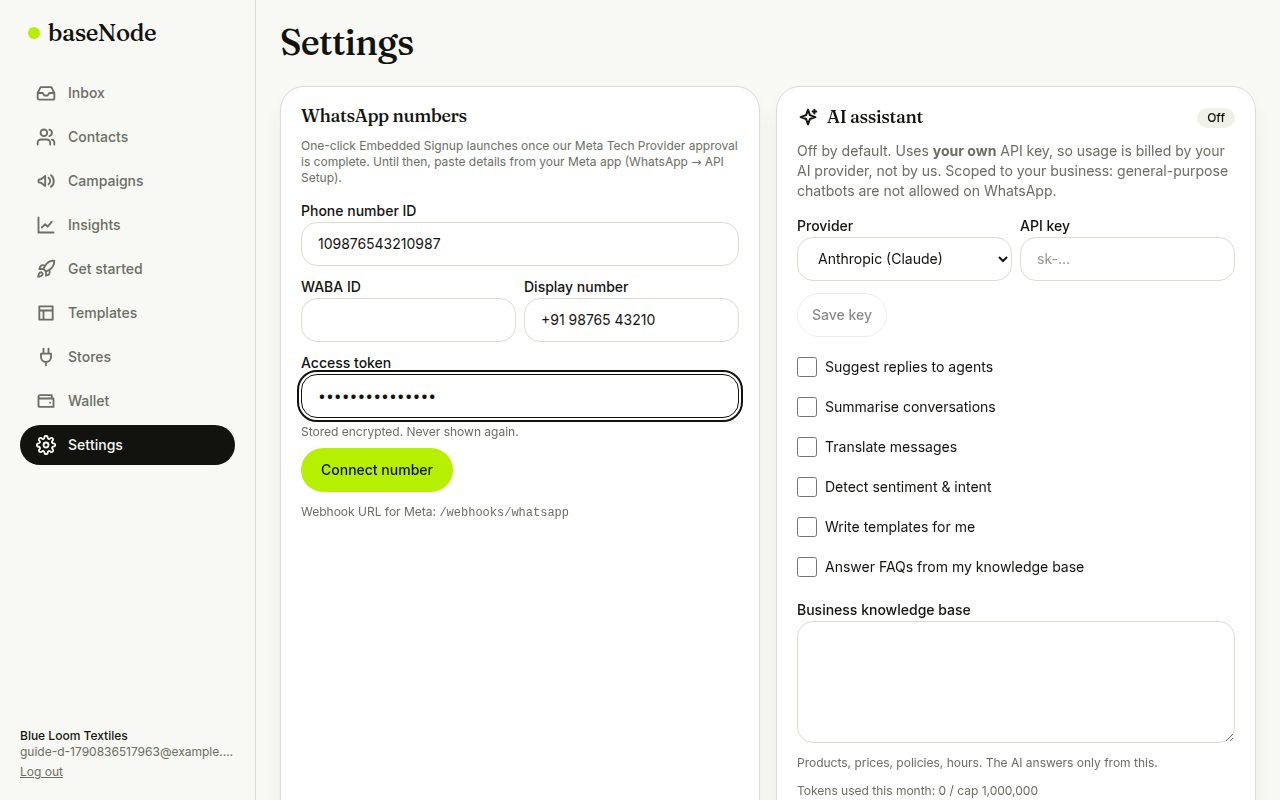1280x800 pixels.
Task: Click the Phone number ID field
Action: pos(520,244)
